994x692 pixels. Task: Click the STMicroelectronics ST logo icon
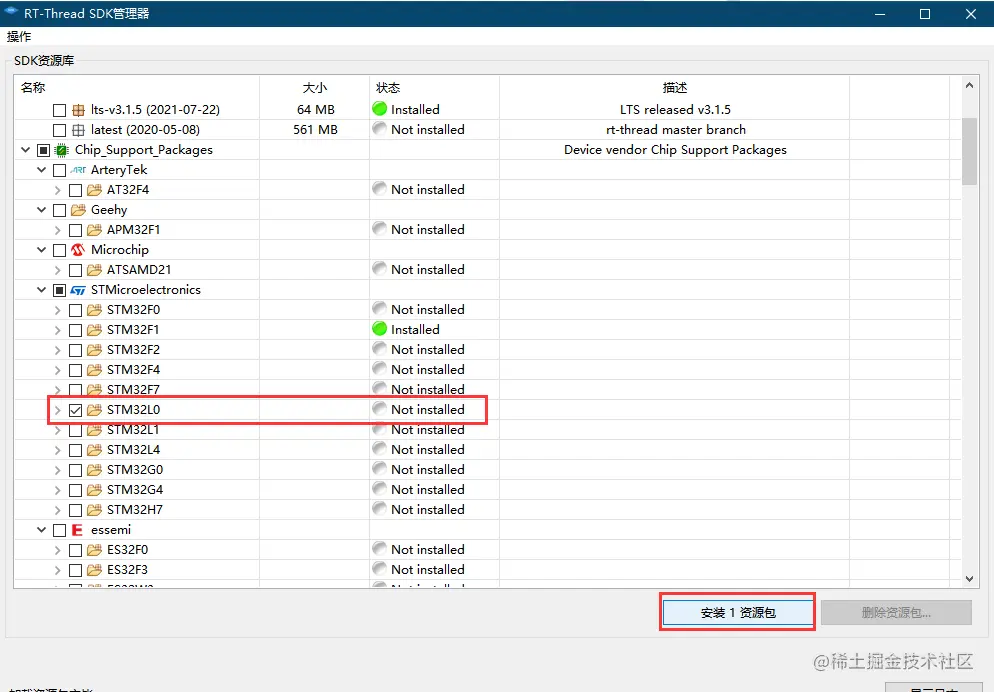tap(78, 290)
